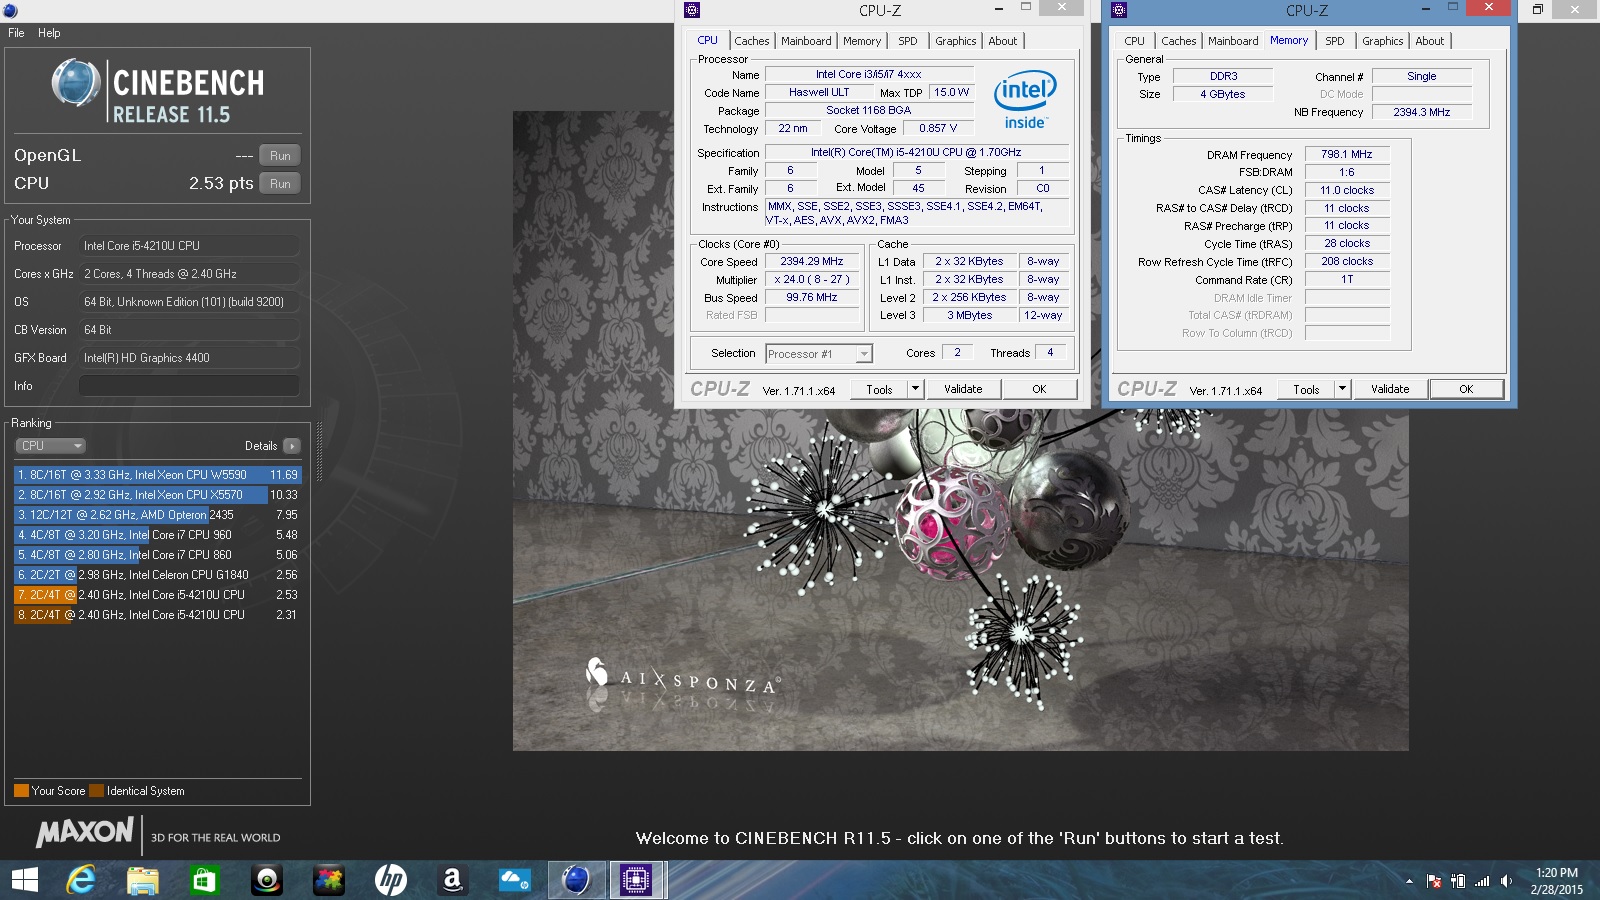Click Tools button in right CPU-Z window
Screen dimensions: 1600x900
[1306, 389]
